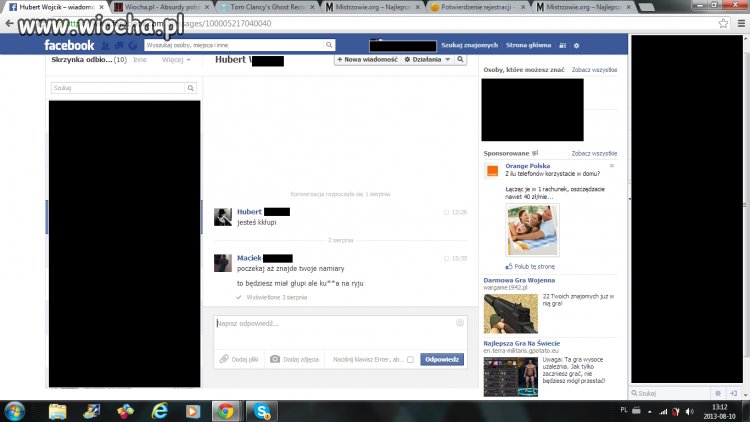The height and width of the screenshot is (422, 750).
Task: Click Dodaj zdjęcia camera button
Action: [x=294, y=359]
